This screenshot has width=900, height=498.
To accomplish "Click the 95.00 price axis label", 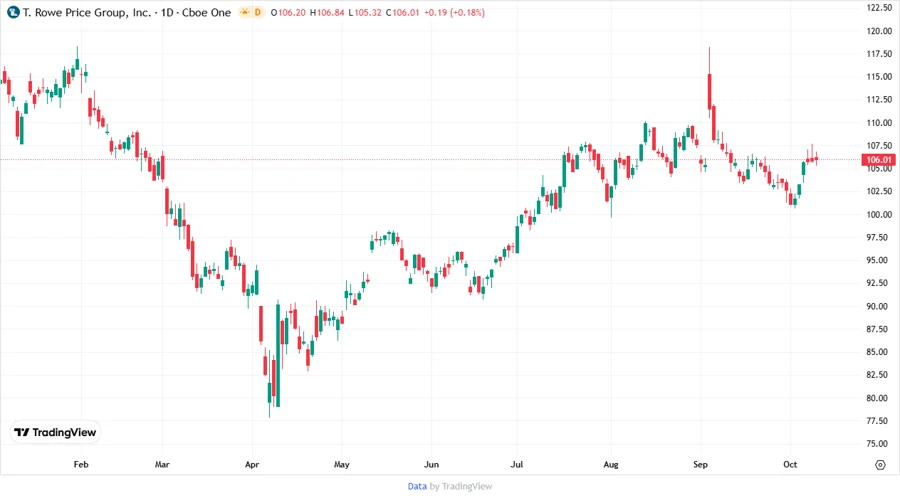I will (879, 260).
